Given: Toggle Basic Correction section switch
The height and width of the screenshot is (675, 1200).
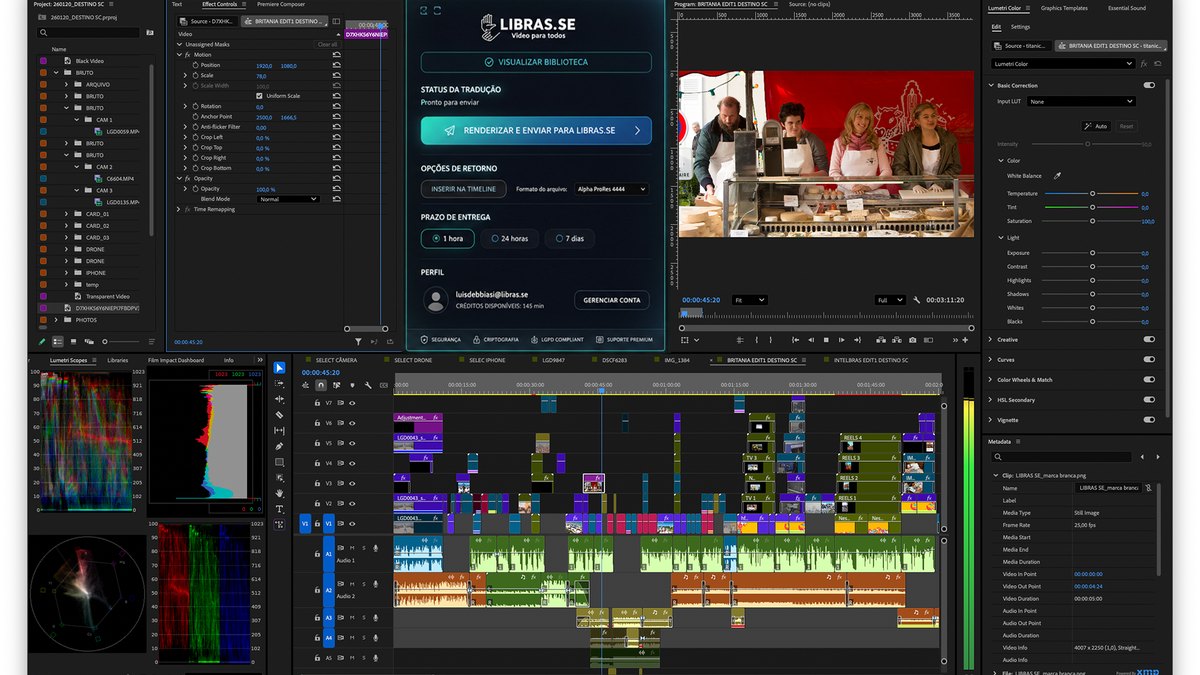Looking at the screenshot, I should click(1149, 85).
